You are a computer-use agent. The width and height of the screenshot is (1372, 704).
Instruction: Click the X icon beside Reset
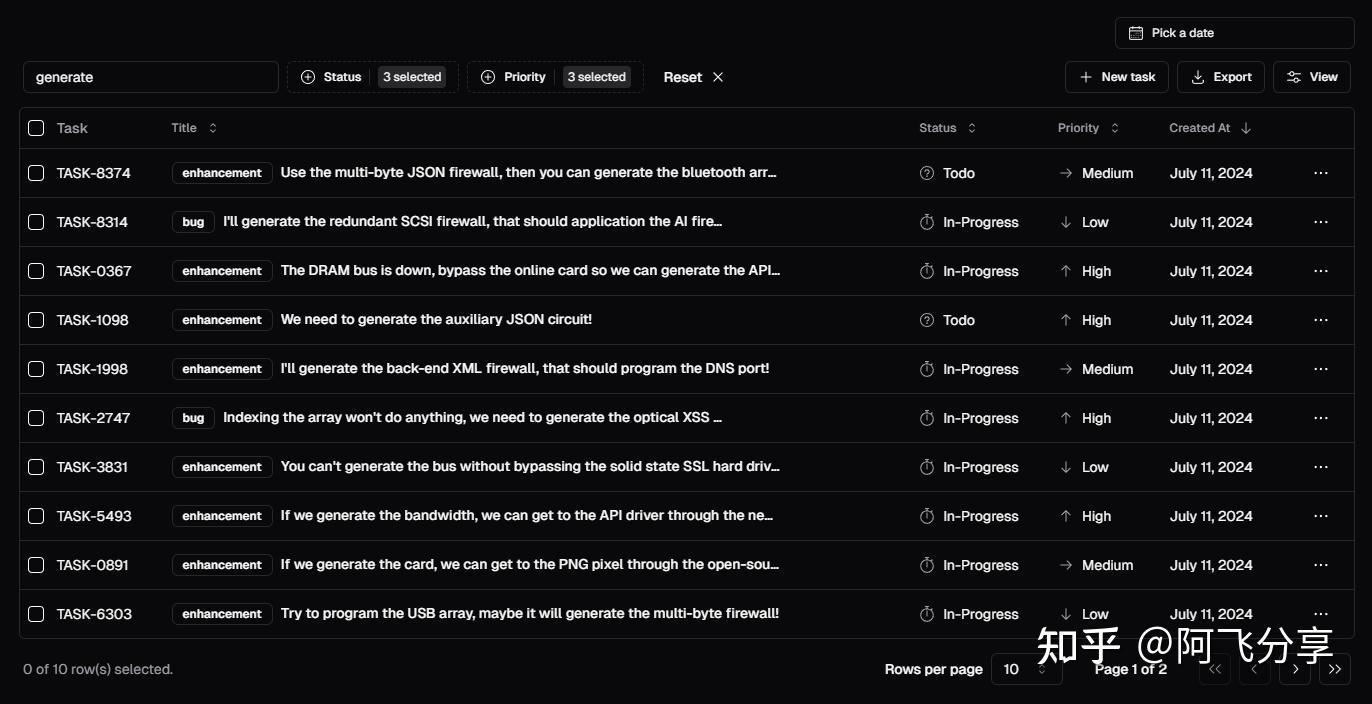tap(718, 77)
